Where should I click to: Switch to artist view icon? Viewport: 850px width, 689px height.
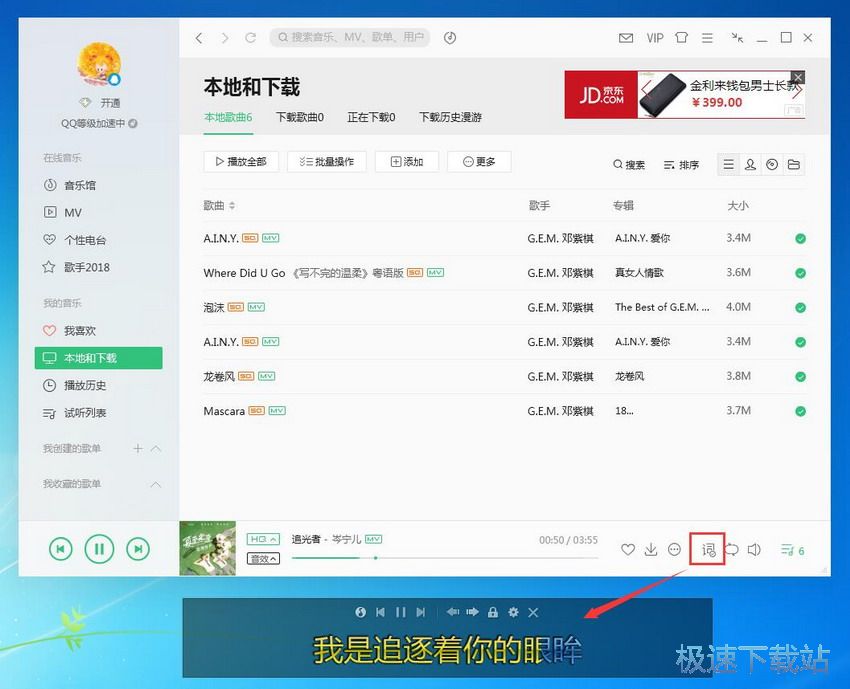coord(750,164)
